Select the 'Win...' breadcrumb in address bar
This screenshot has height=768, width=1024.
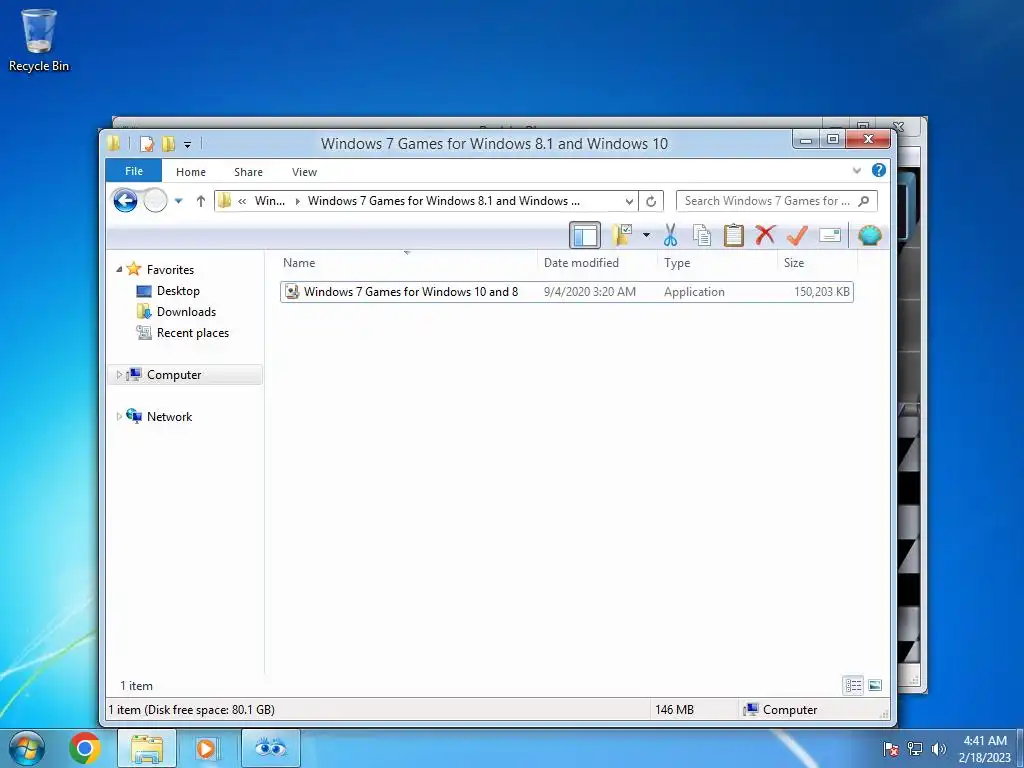(x=270, y=201)
